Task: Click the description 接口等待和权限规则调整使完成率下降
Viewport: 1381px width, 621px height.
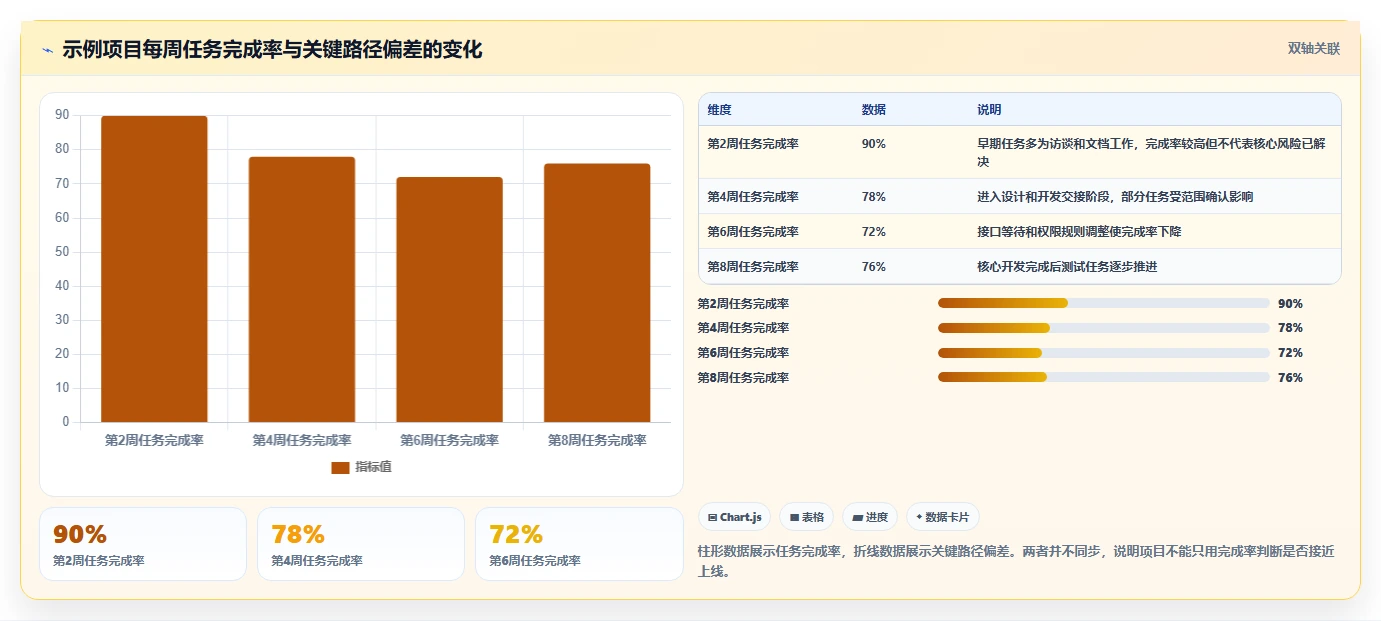Action: [1079, 232]
